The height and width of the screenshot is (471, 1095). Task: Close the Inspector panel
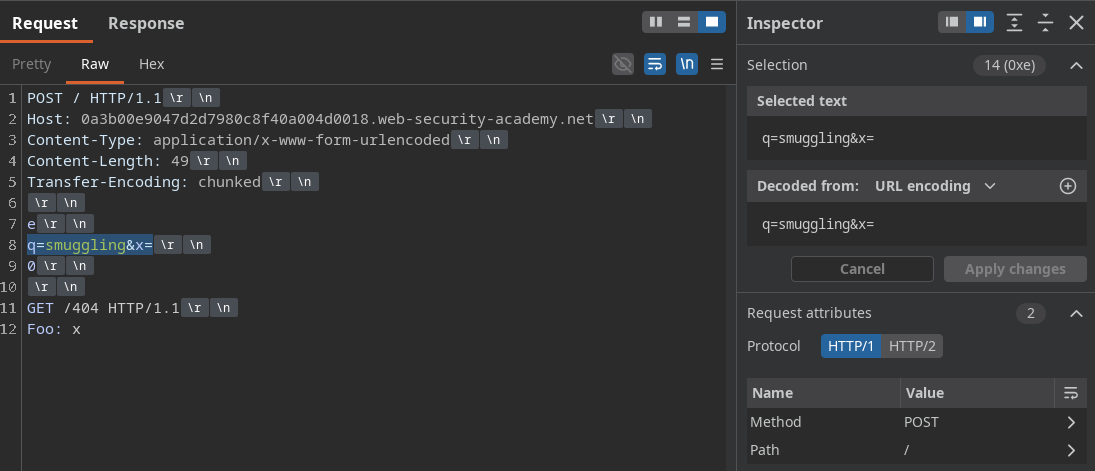click(x=1076, y=22)
